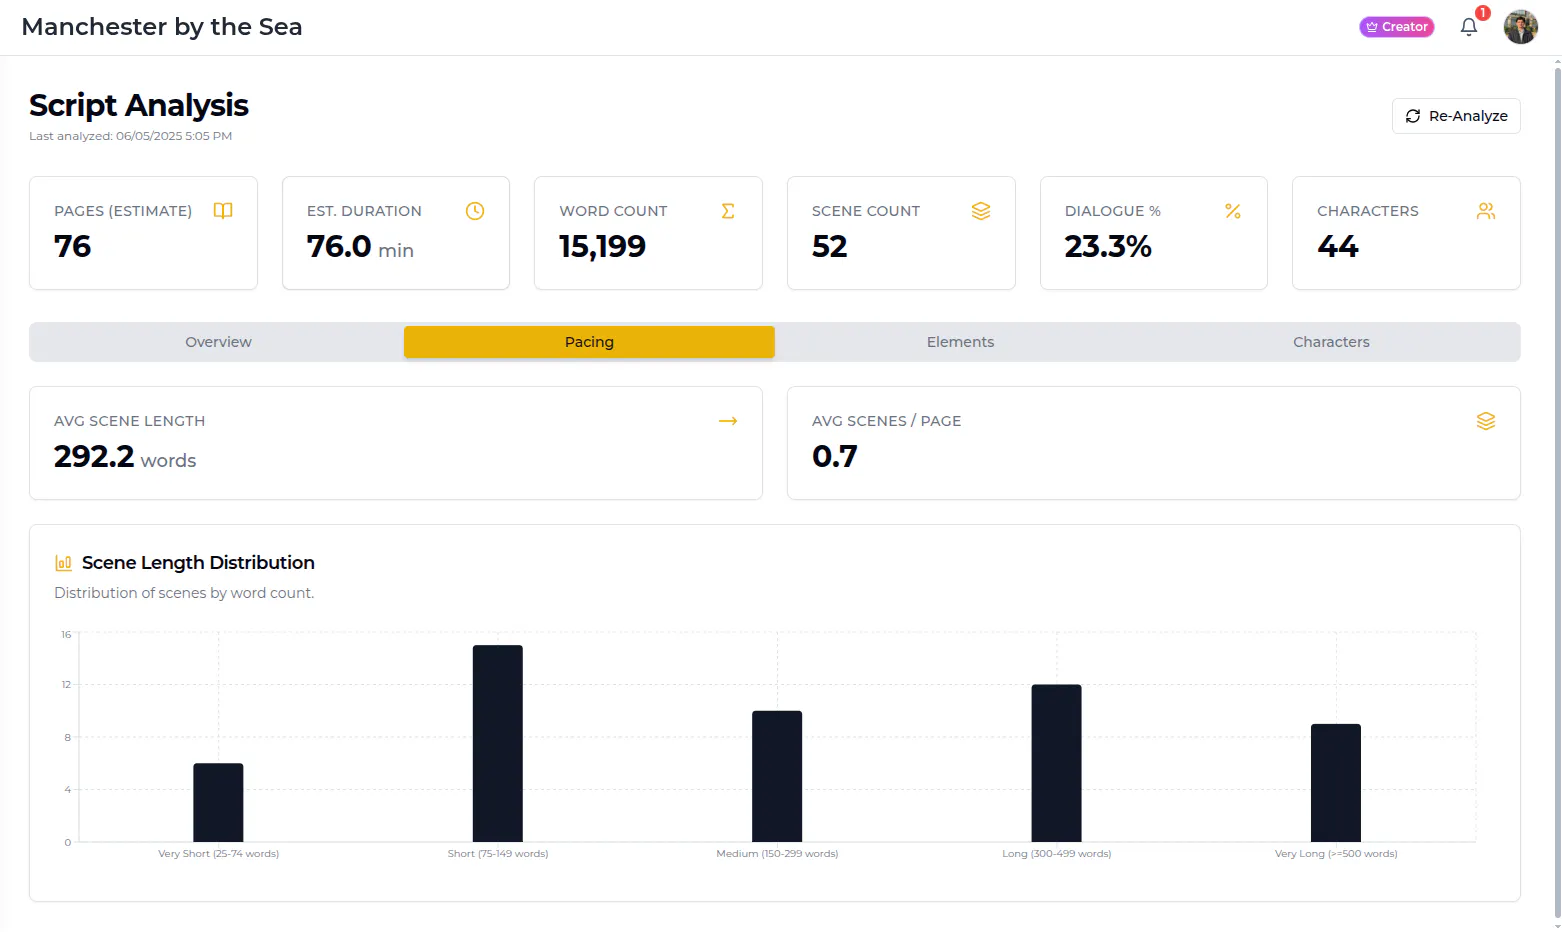Click the Re-Analyze button
This screenshot has height=932, width=1562.
click(x=1456, y=116)
